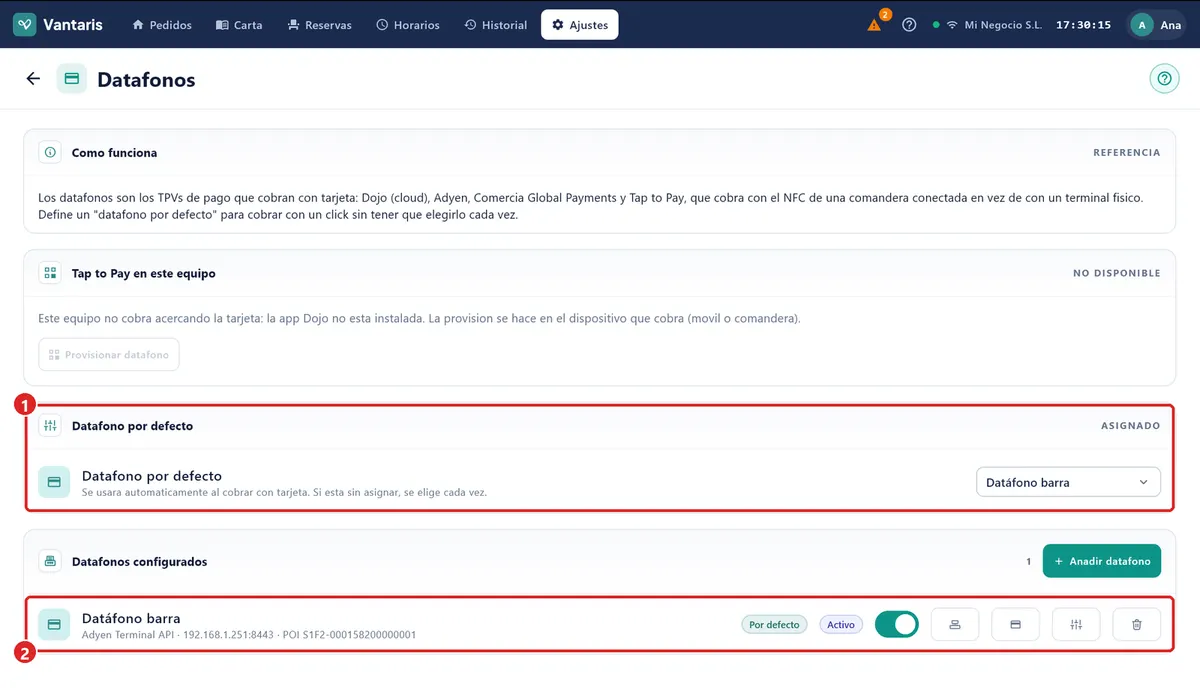The image size is (1200, 692).
Task: View the Historial tab
Action: click(x=496, y=25)
